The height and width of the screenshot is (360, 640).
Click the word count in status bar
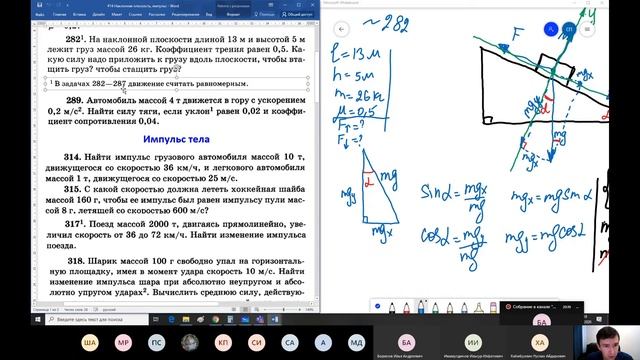point(76,310)
